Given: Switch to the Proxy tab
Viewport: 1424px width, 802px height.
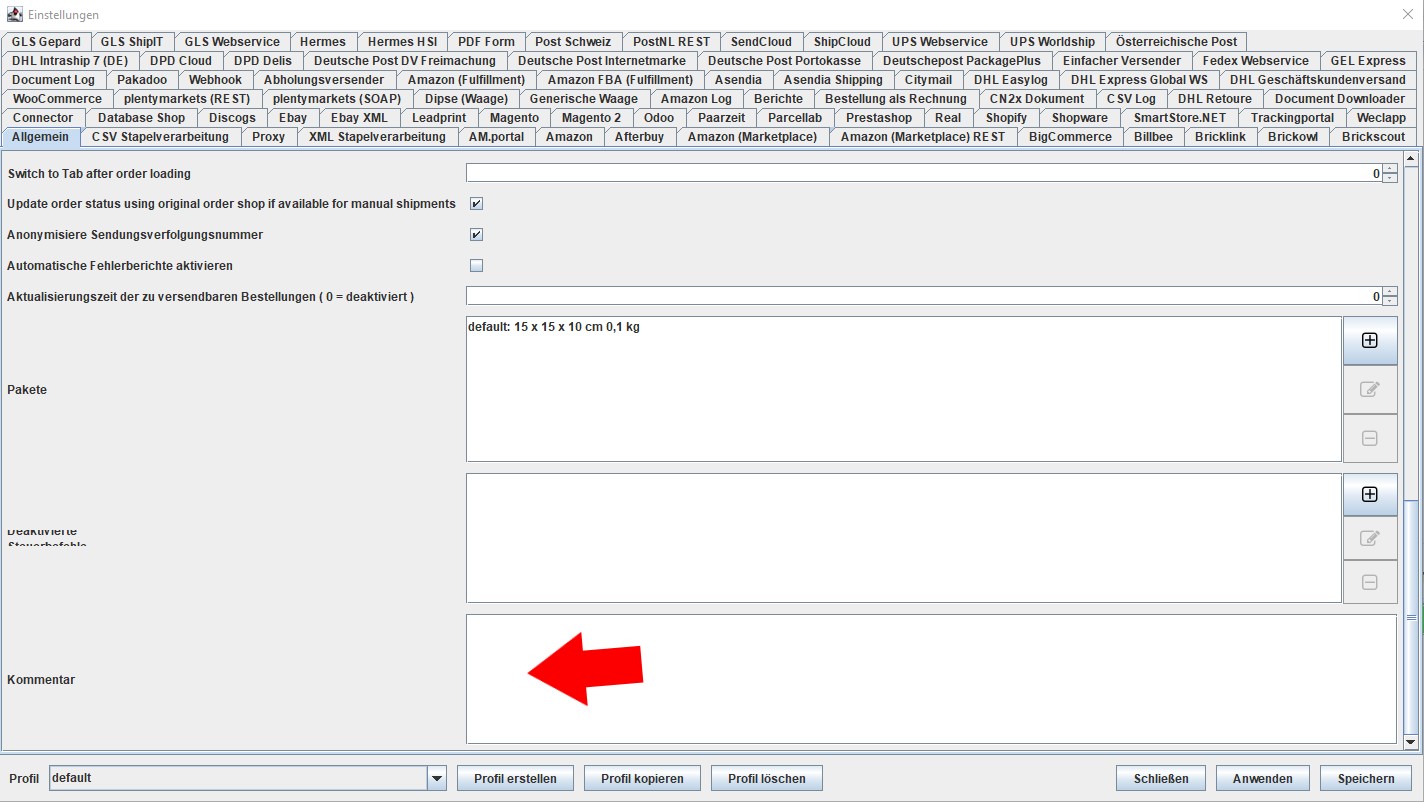Looking at the screenshot, I should [268, 137].
